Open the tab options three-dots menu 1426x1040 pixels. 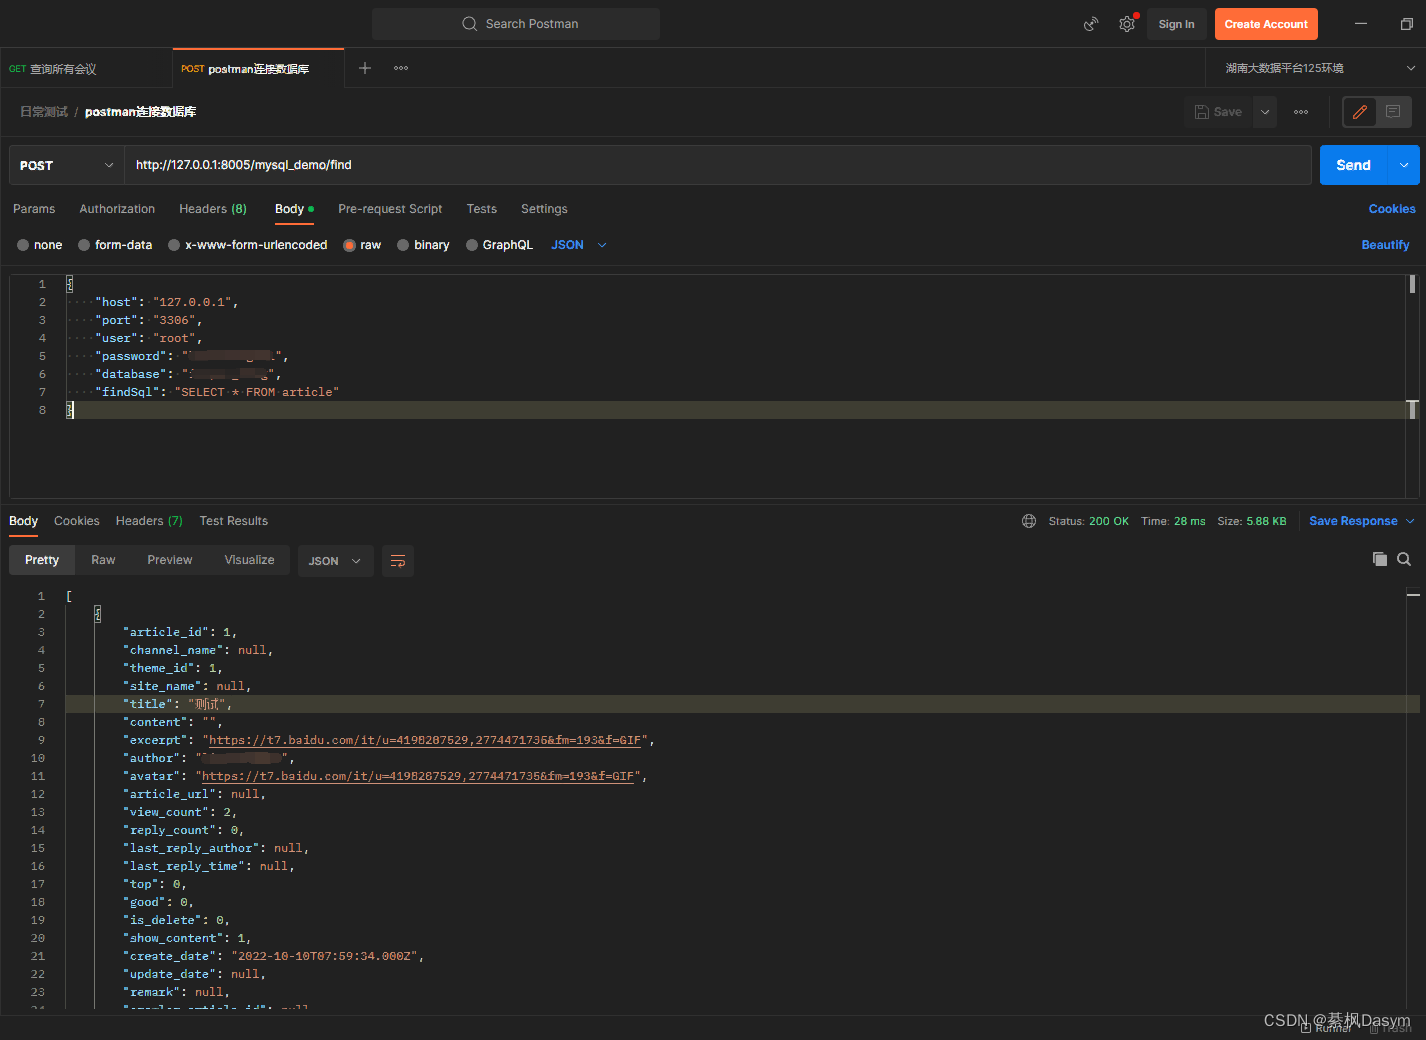click(x=401, y=68)
